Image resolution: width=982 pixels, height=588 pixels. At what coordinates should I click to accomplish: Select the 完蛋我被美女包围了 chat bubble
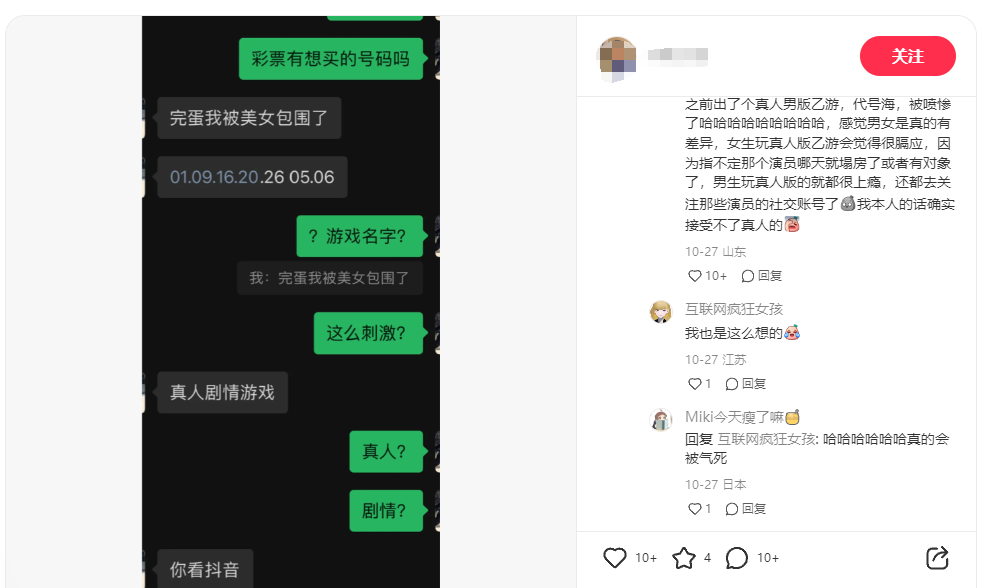click(x=249, y=118)
